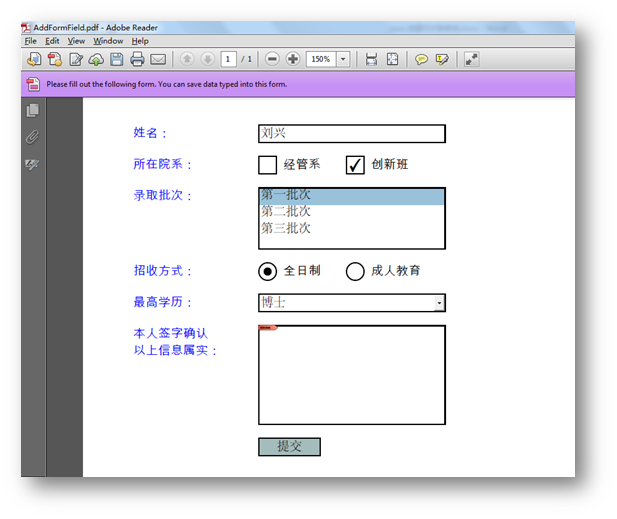The image size is (617, 519).
Task: Select the highlight text tool icon
Action: tap(442, 59)
